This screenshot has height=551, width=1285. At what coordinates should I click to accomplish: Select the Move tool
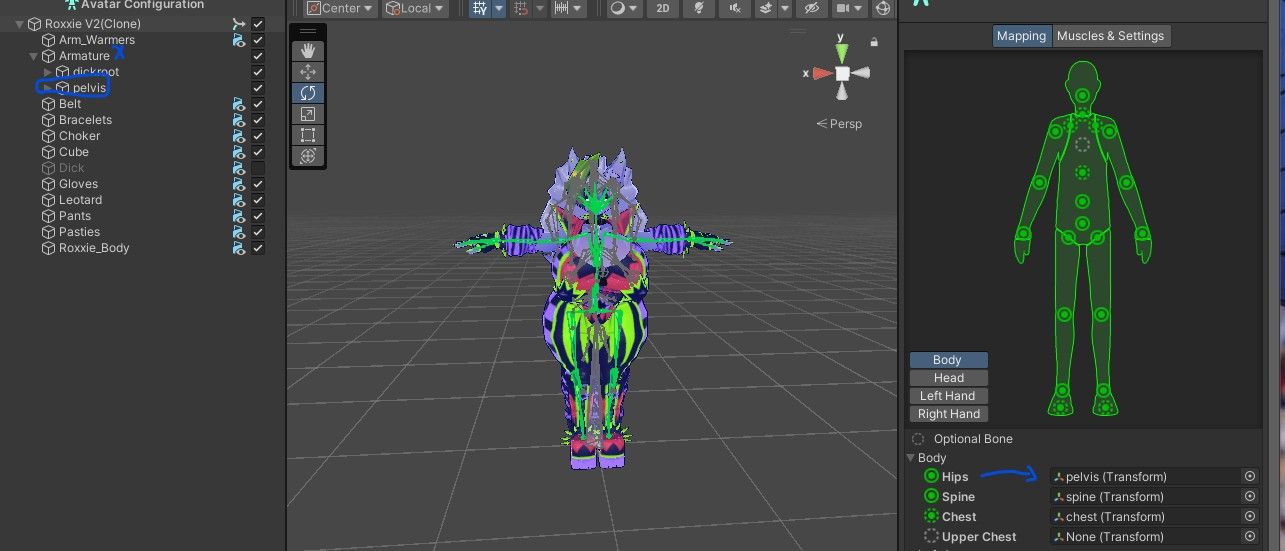point(308,72)
